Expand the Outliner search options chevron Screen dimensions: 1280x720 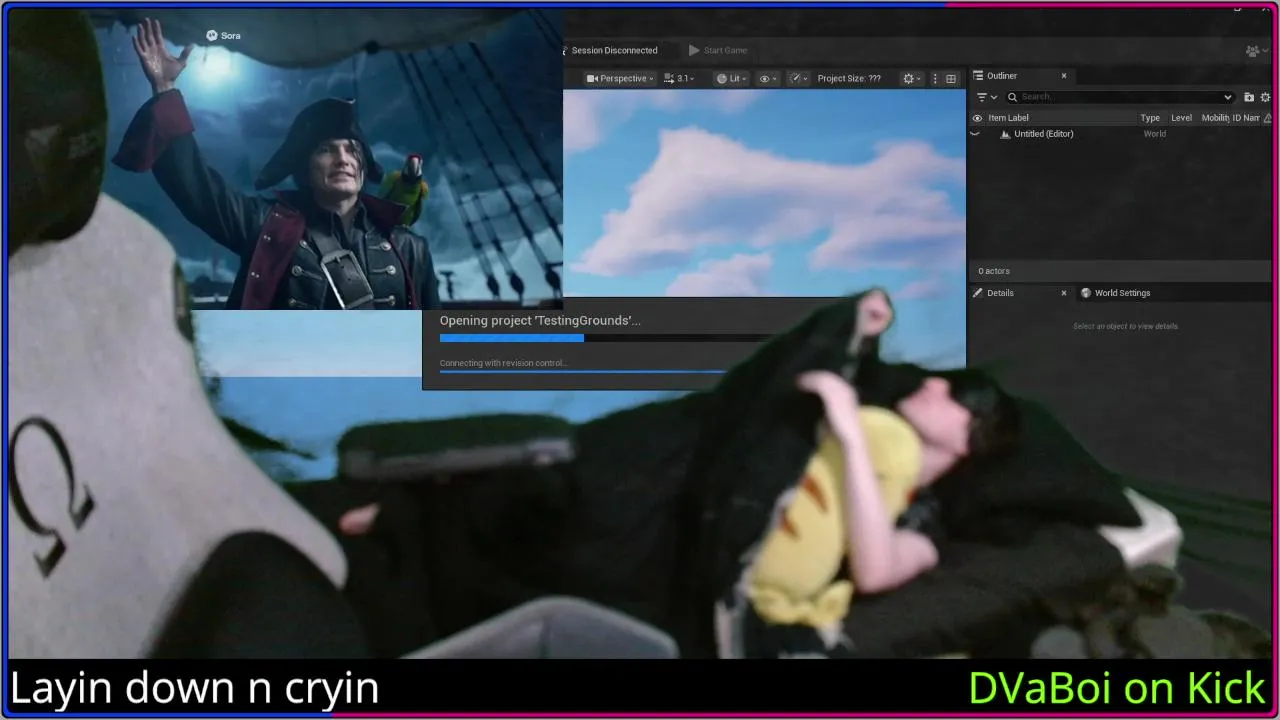(1228, 97)
